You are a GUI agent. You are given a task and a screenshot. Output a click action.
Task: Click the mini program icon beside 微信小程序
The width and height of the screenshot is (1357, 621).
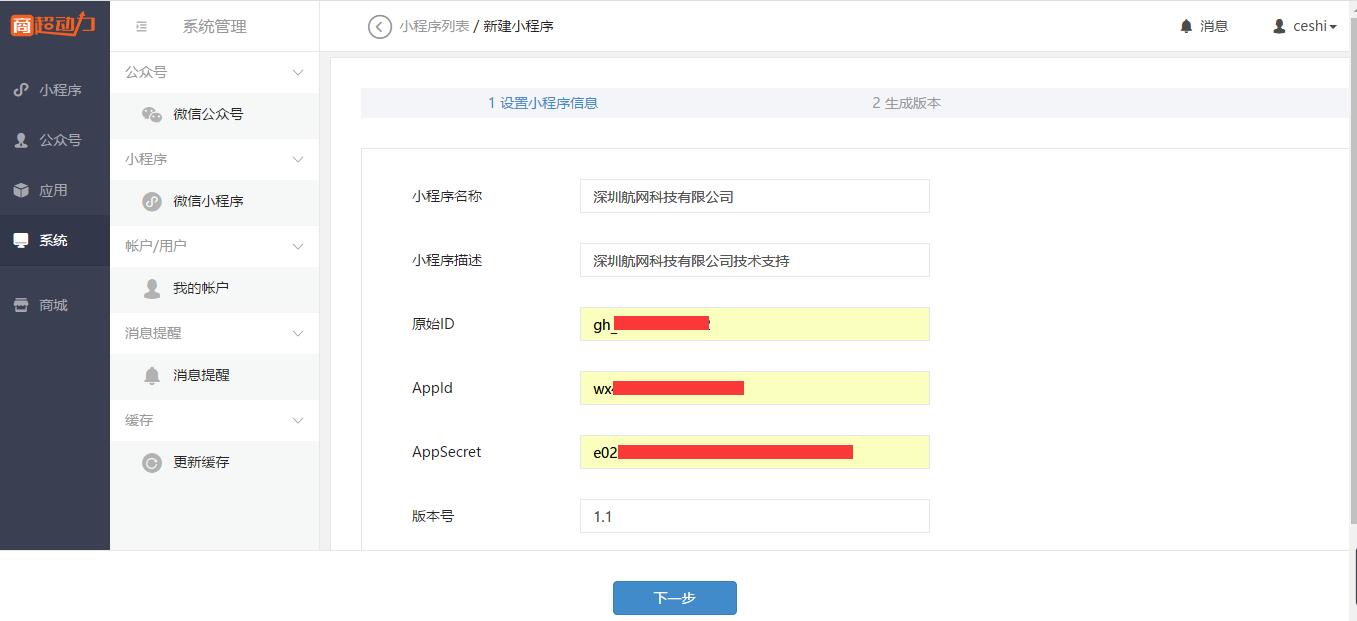tap(152, 201)
